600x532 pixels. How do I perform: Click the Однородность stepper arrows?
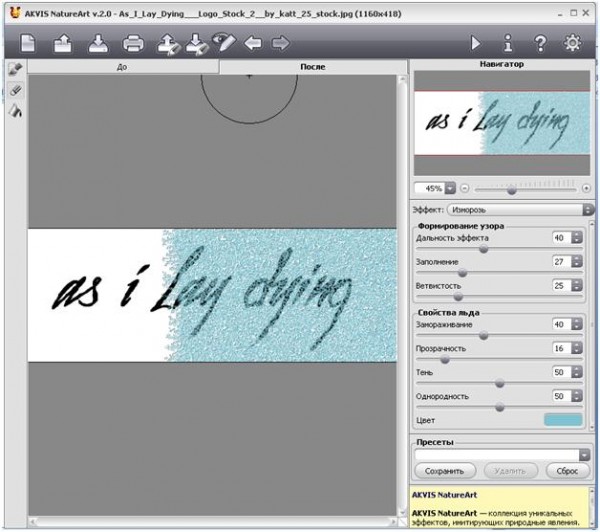pos(577,396)
